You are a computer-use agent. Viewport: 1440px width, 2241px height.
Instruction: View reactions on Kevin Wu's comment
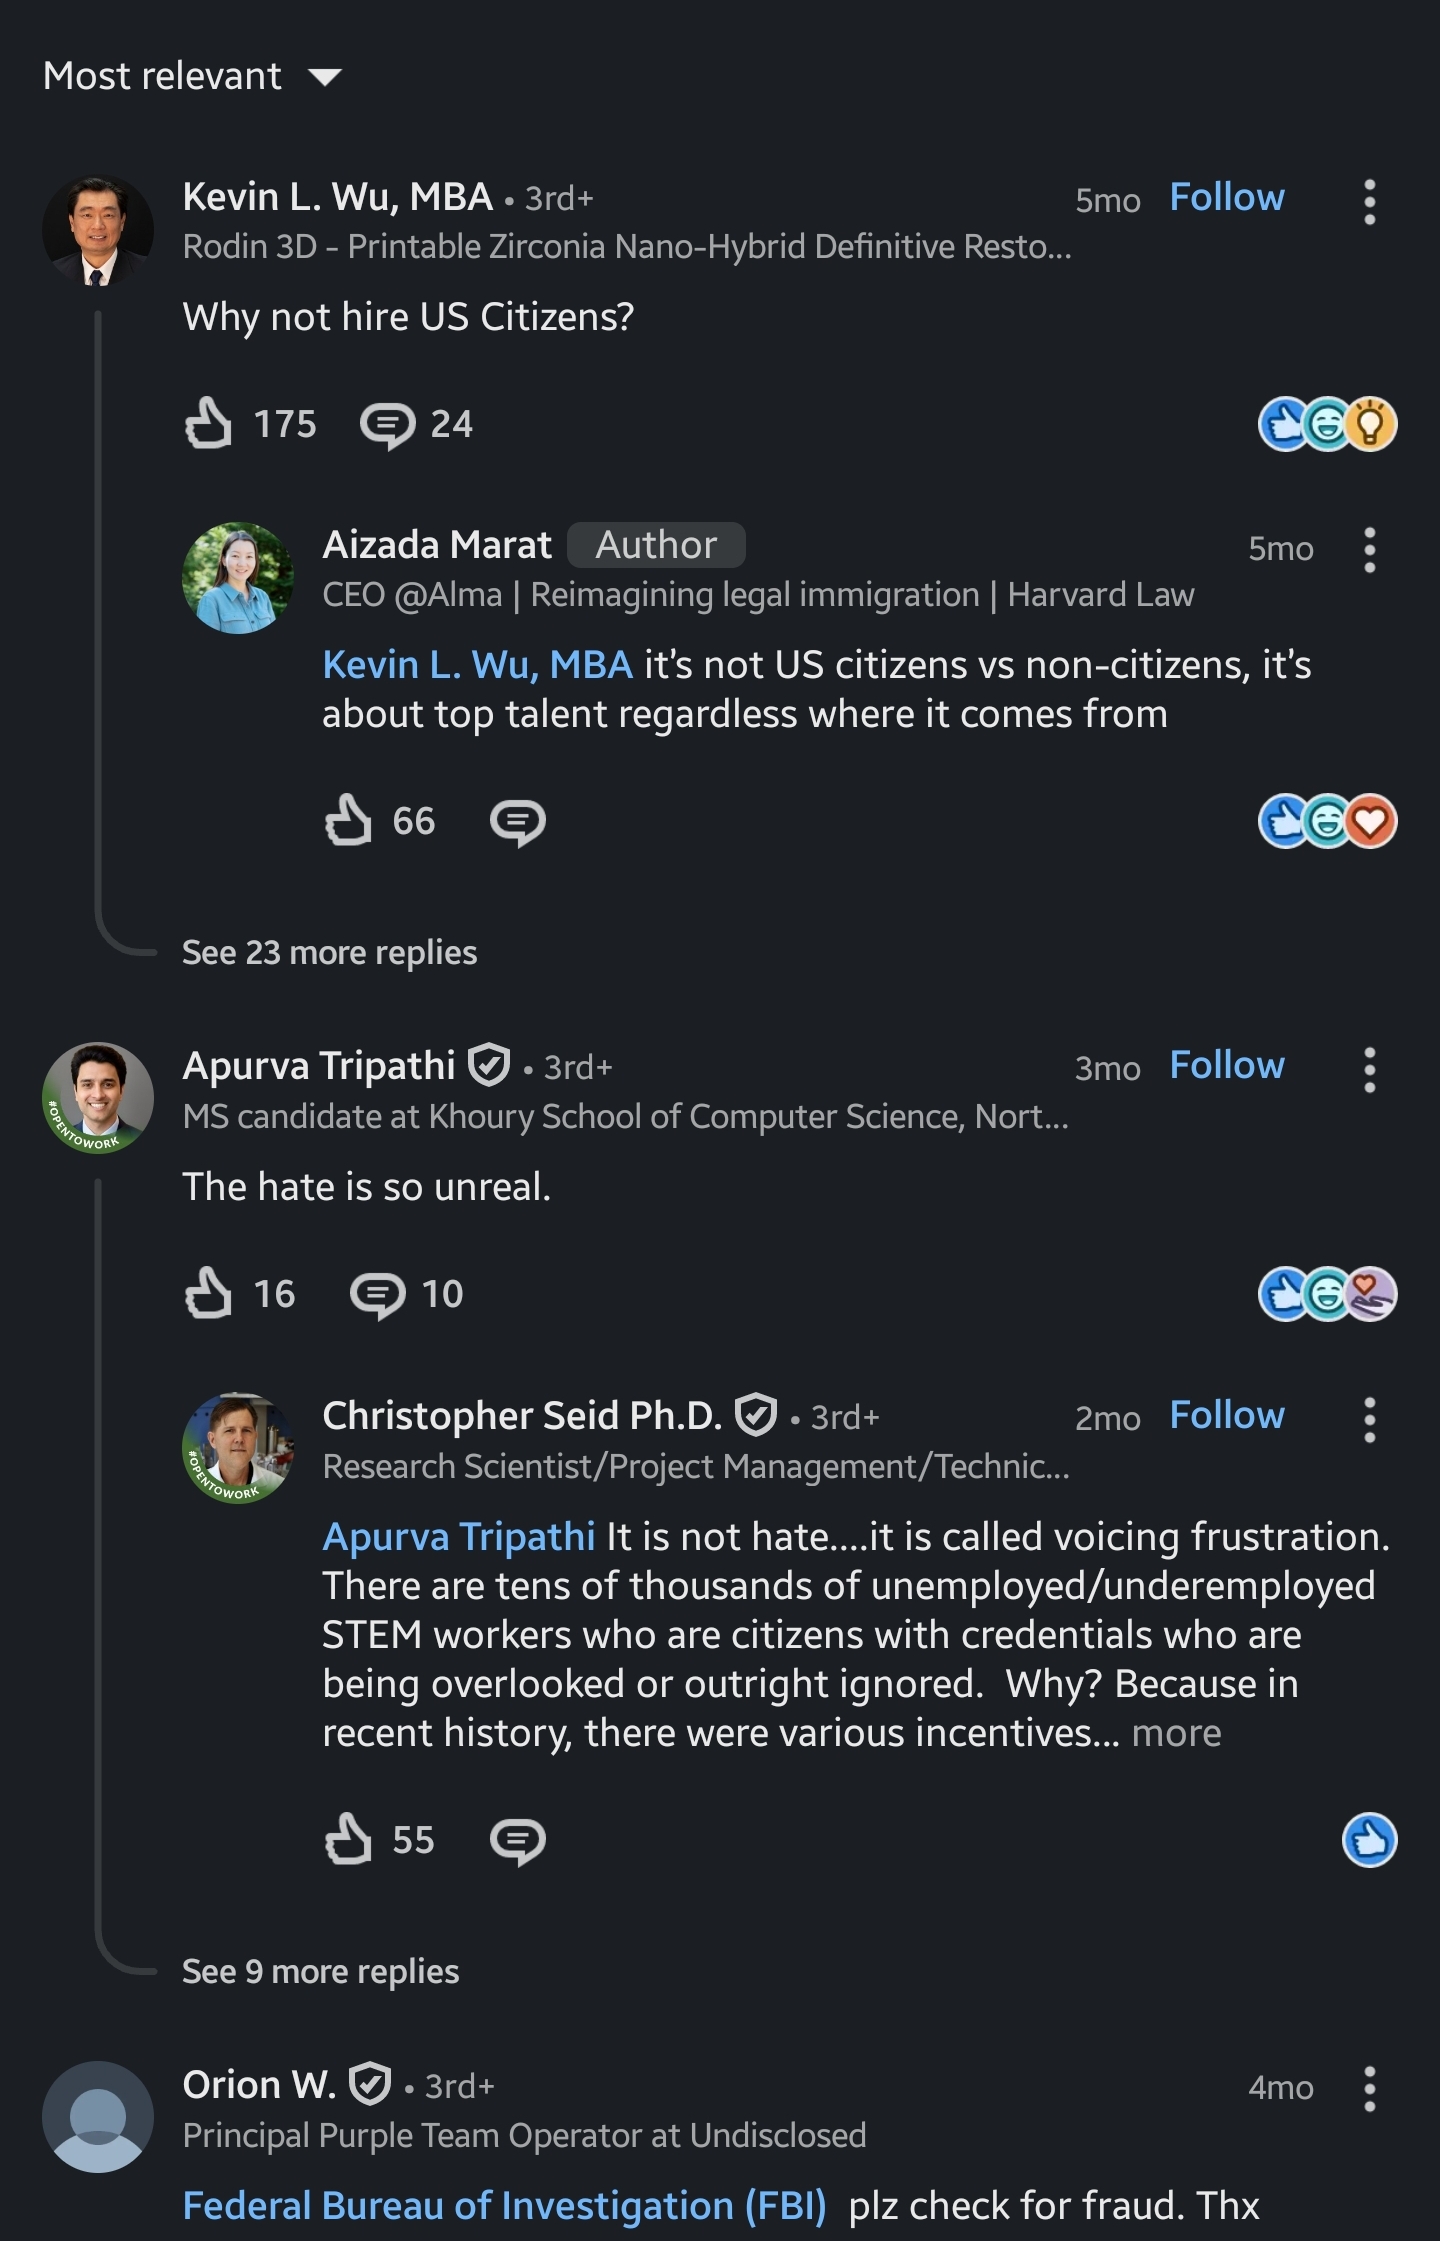pyautogui.click(x=1328, y=424)
